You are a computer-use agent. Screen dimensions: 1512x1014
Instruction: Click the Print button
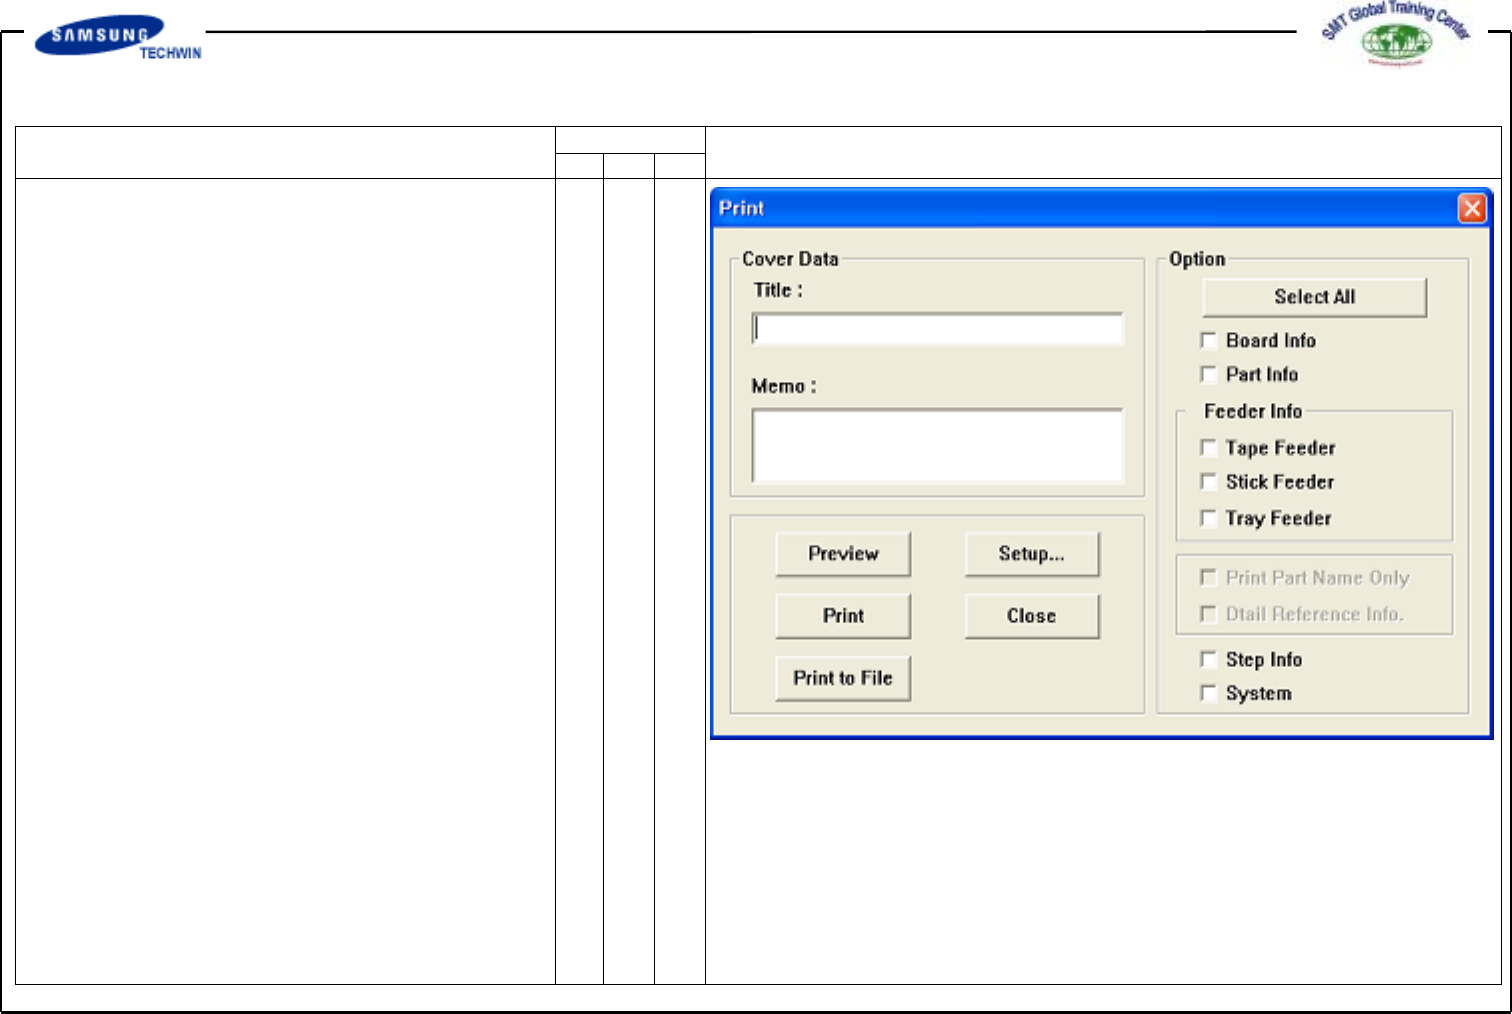coord(843,616)
